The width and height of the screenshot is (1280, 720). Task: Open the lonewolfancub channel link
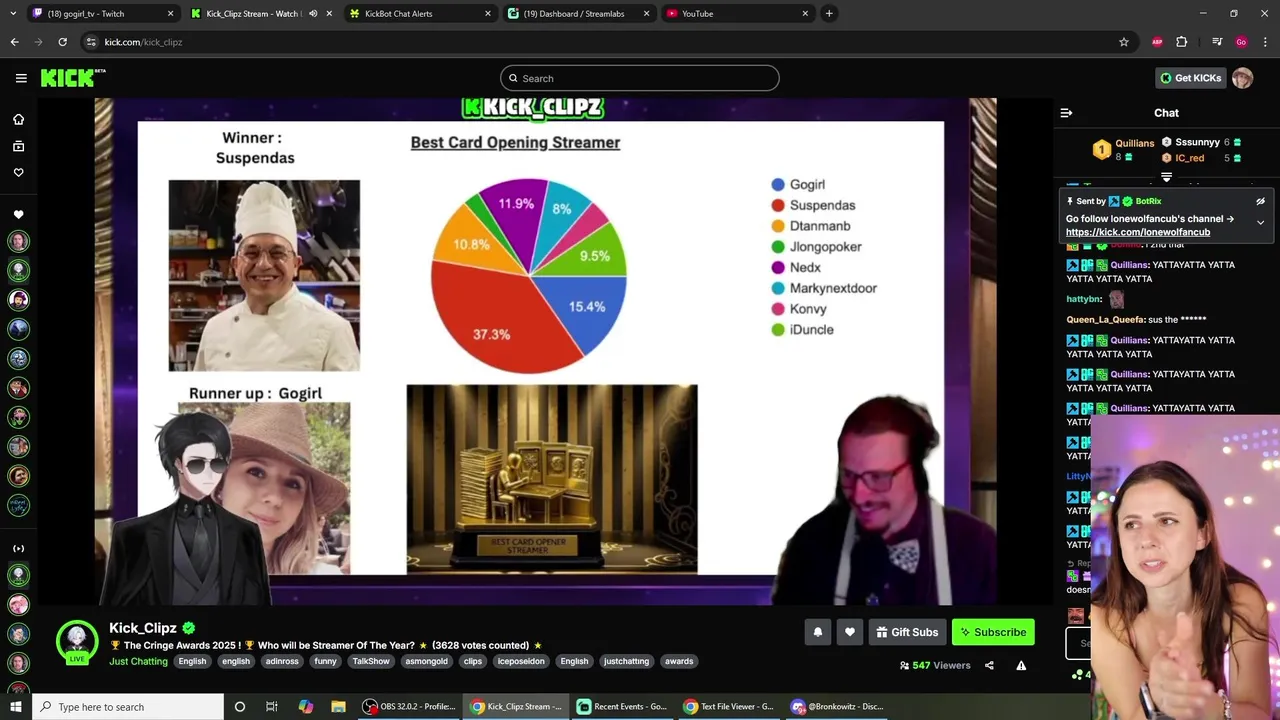pos(1138,232)
